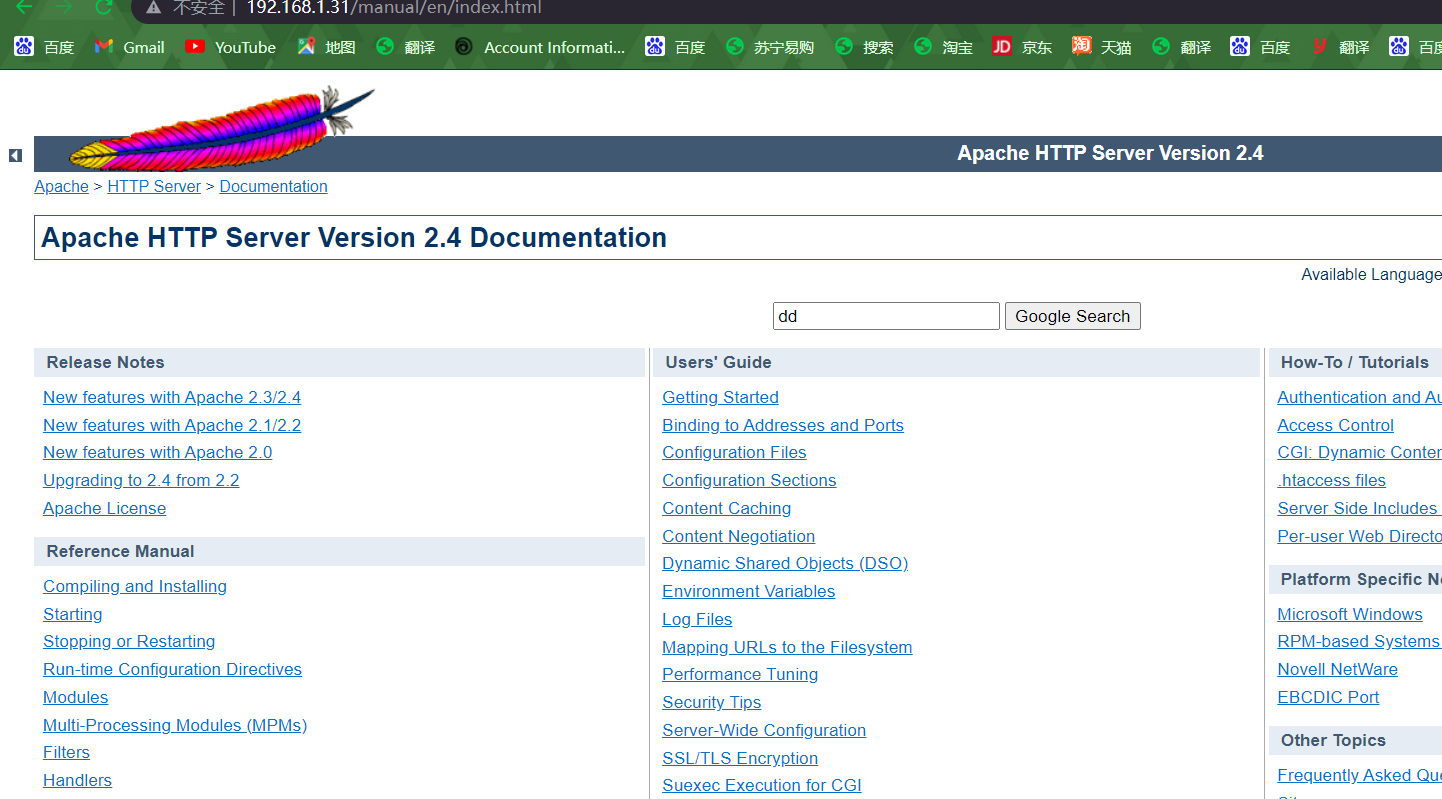Open the Content Negotiation link
This screenshot has height=799, width=1442.
click(x=738, y=536)
